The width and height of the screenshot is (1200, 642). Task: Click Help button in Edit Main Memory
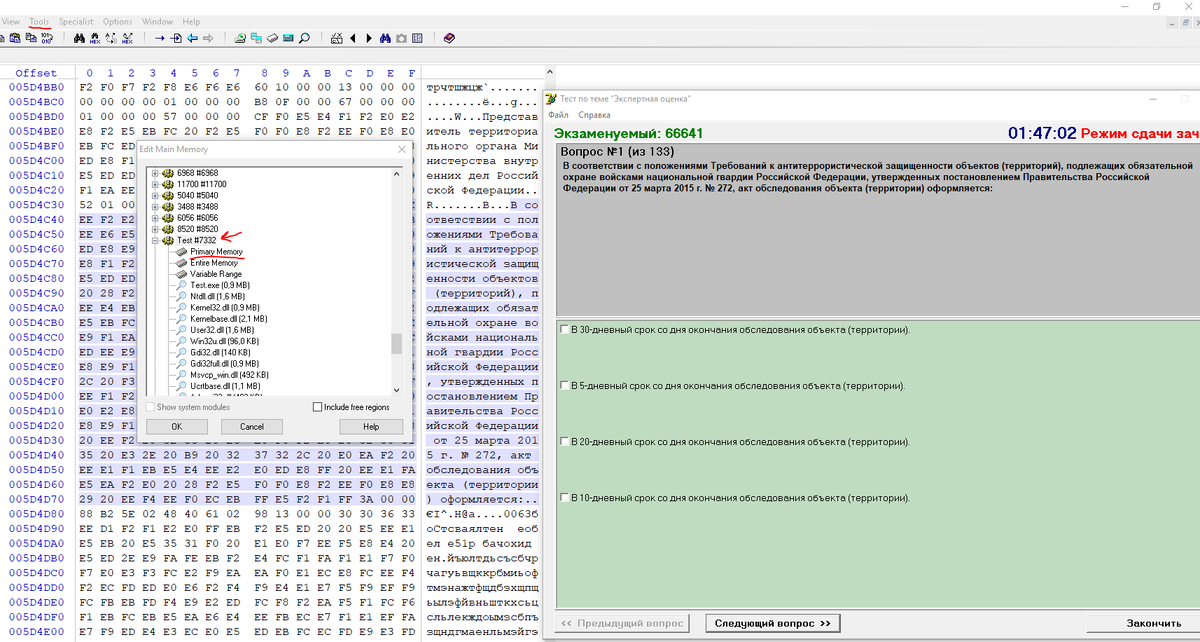pyautogui.click(x=371, y=426)
